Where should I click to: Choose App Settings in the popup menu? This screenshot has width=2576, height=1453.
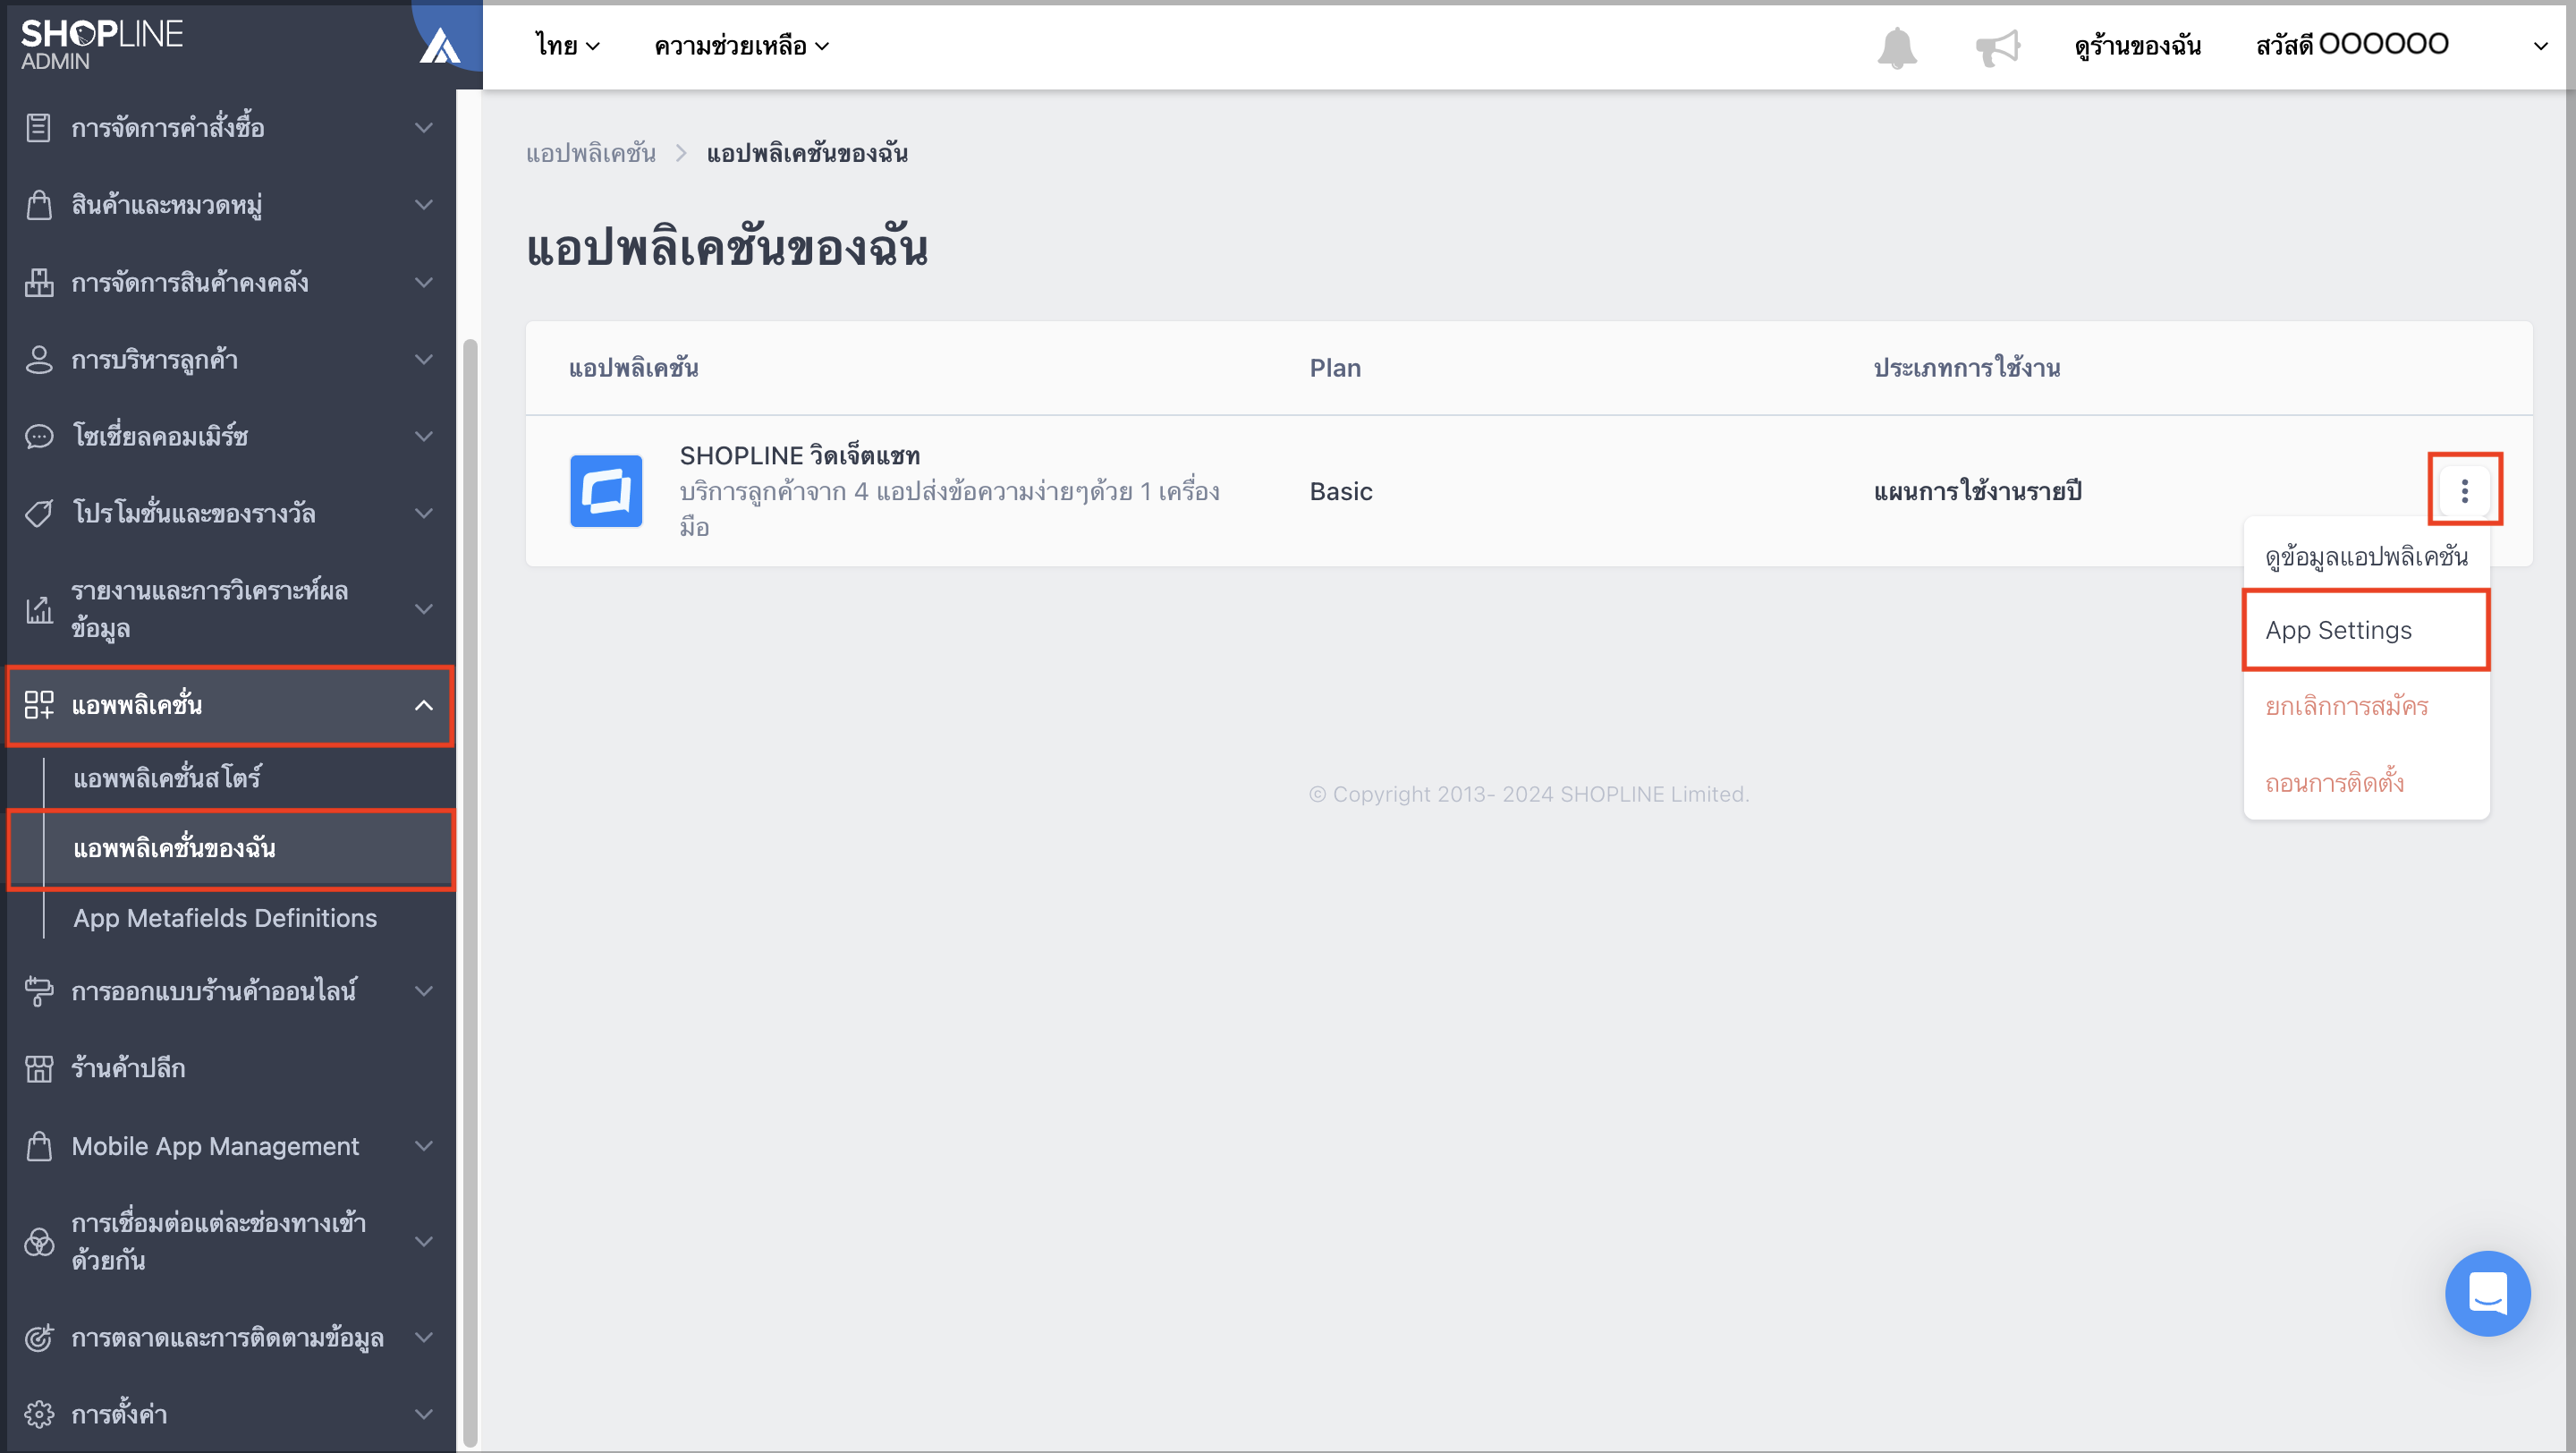pyautogui.click(x=2366, y=630)
